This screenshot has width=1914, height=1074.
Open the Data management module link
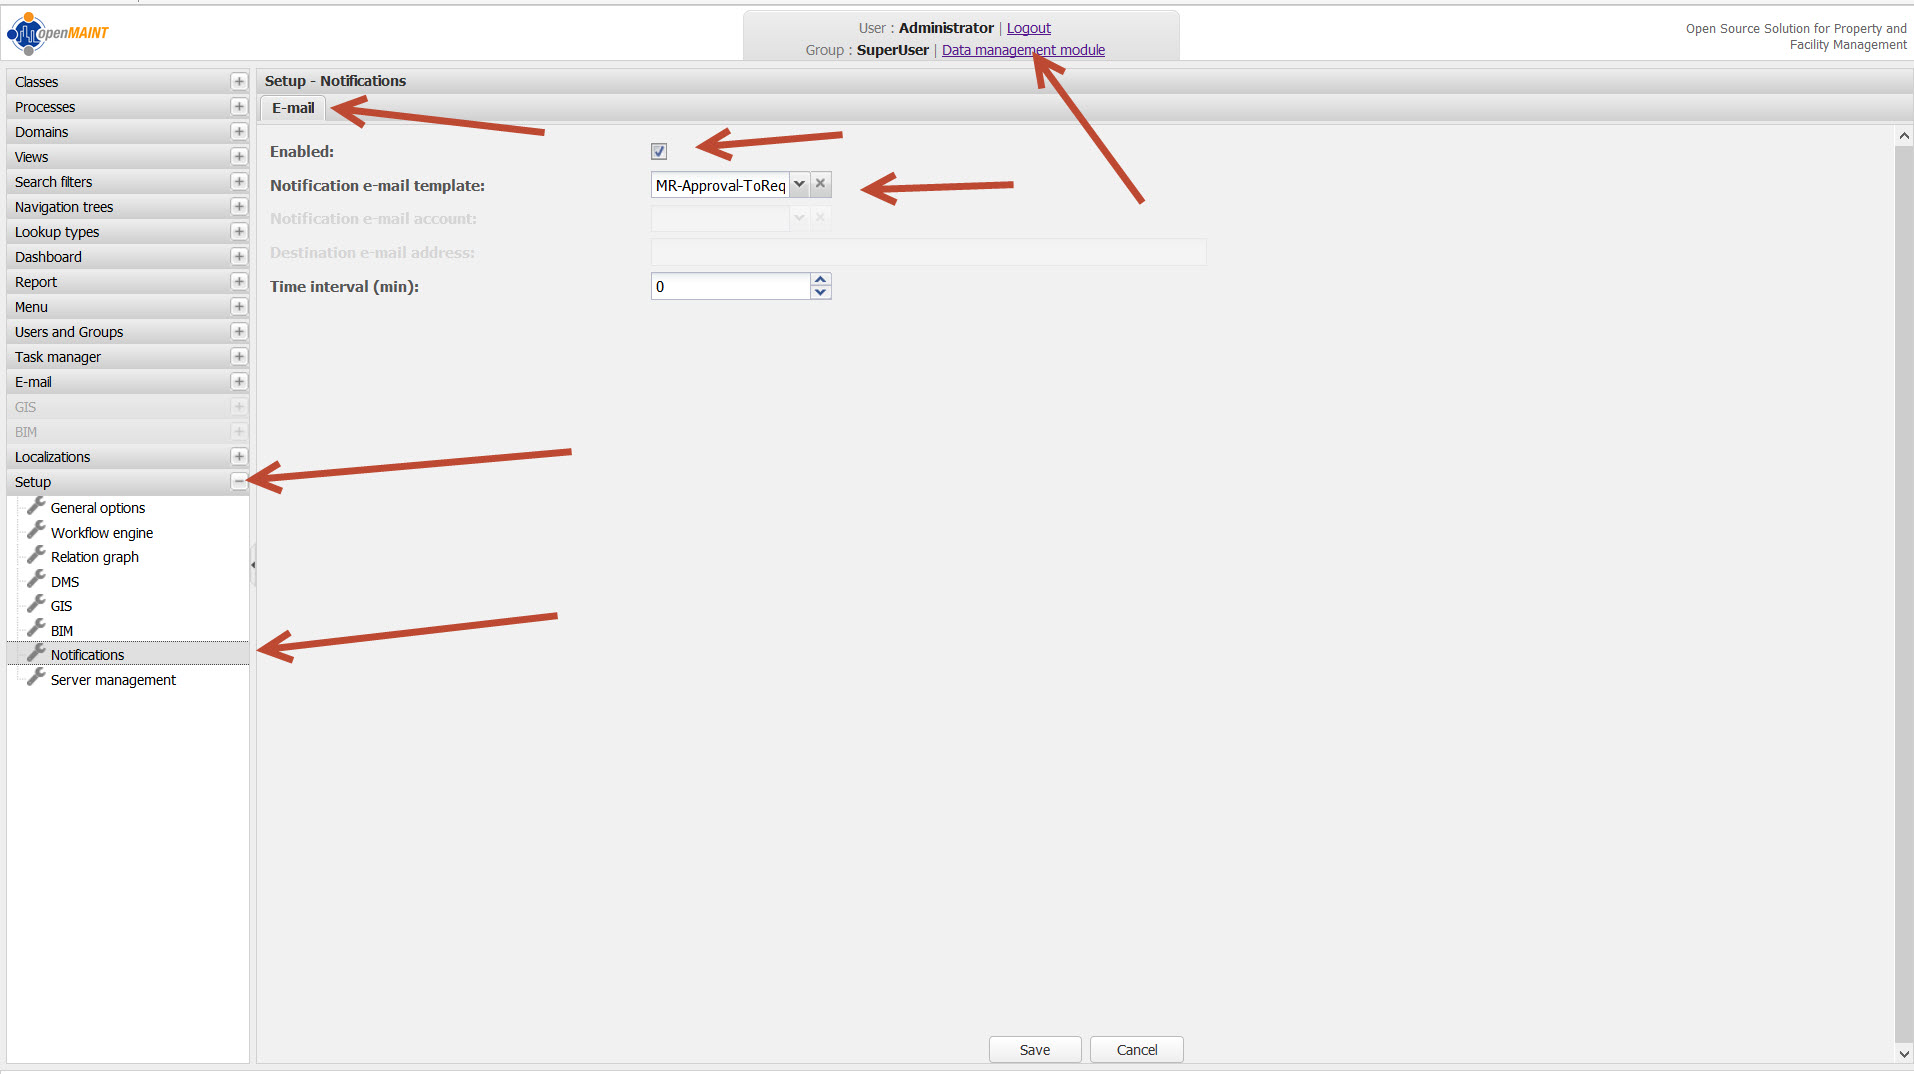1023,50
